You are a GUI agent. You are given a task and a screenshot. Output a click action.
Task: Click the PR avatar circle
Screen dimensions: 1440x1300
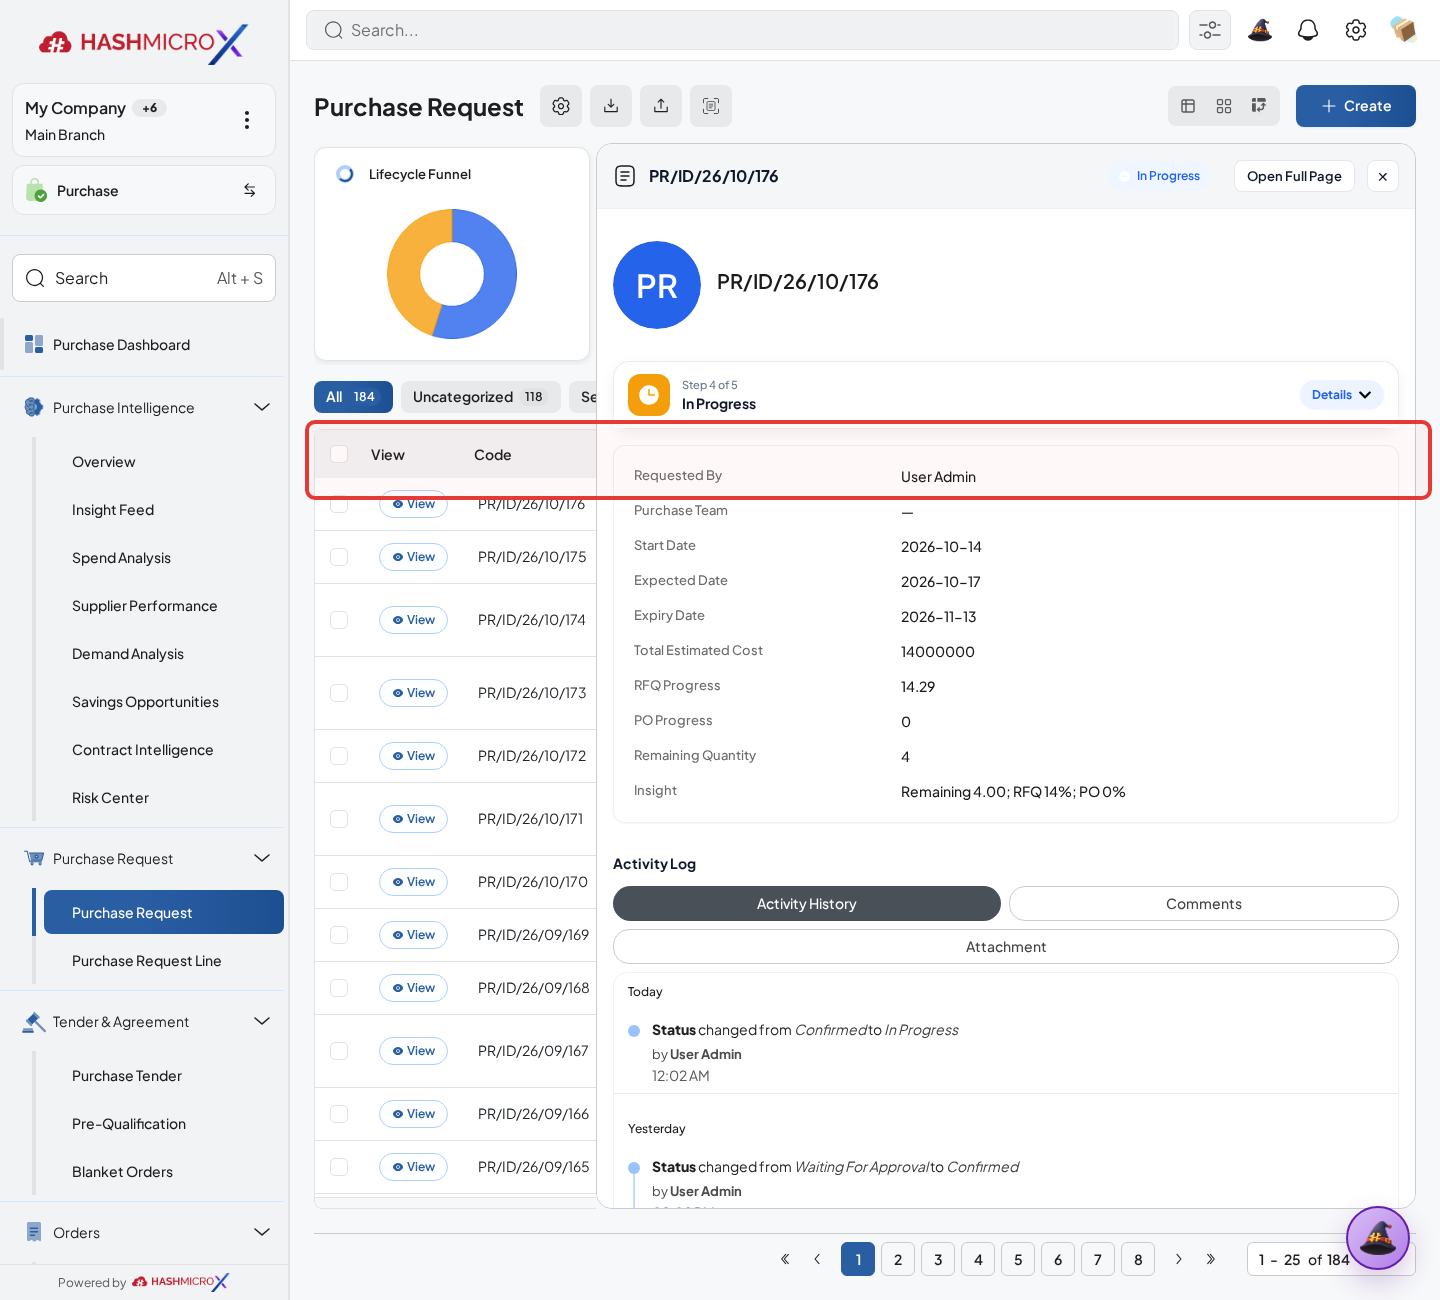(657, 285)
